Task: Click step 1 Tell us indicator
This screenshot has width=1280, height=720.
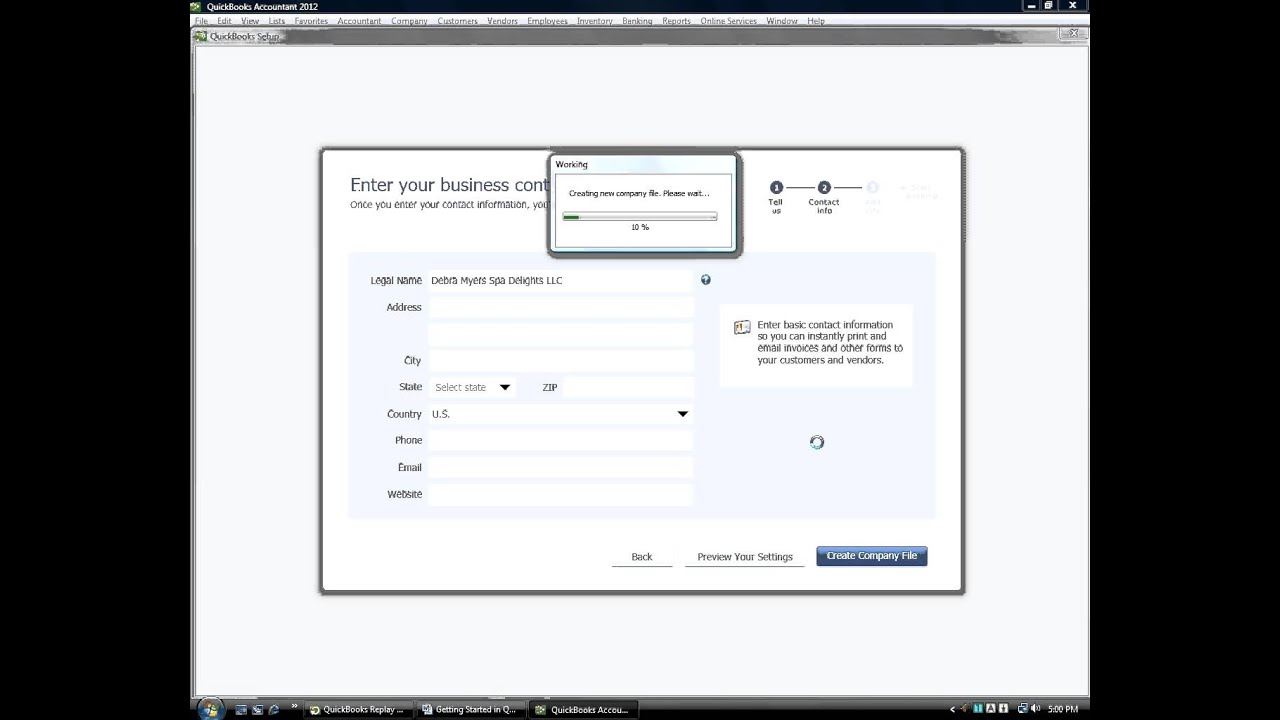Action: coord(776,187)
